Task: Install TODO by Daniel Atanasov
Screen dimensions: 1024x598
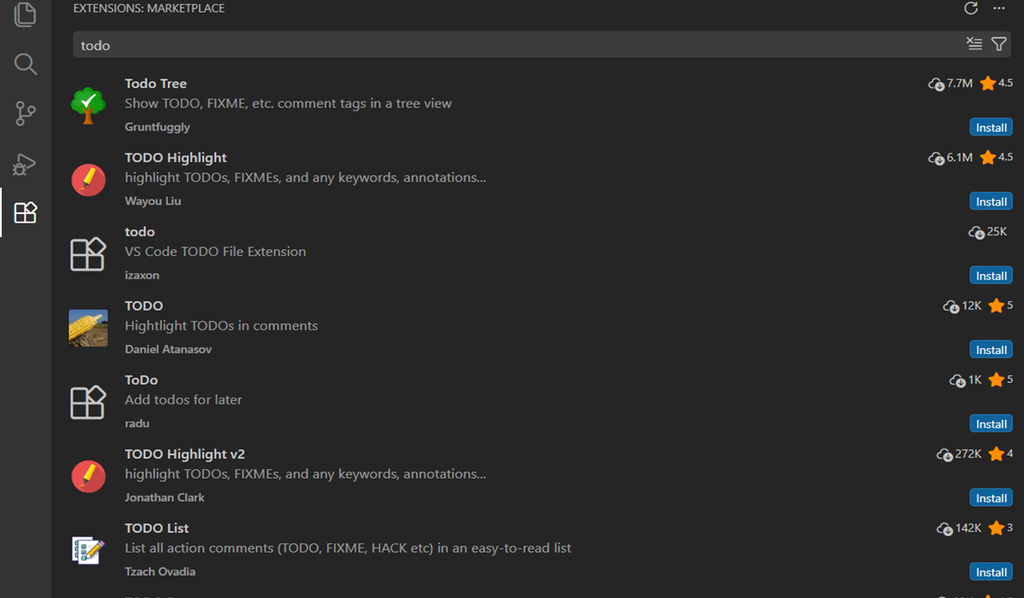Action: 991,350
